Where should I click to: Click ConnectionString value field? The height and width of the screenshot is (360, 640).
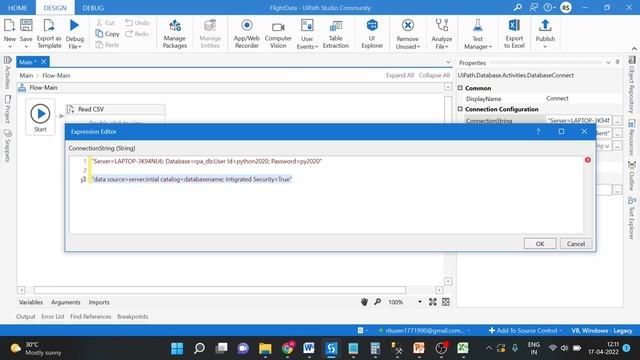click(x=579, y=120)
